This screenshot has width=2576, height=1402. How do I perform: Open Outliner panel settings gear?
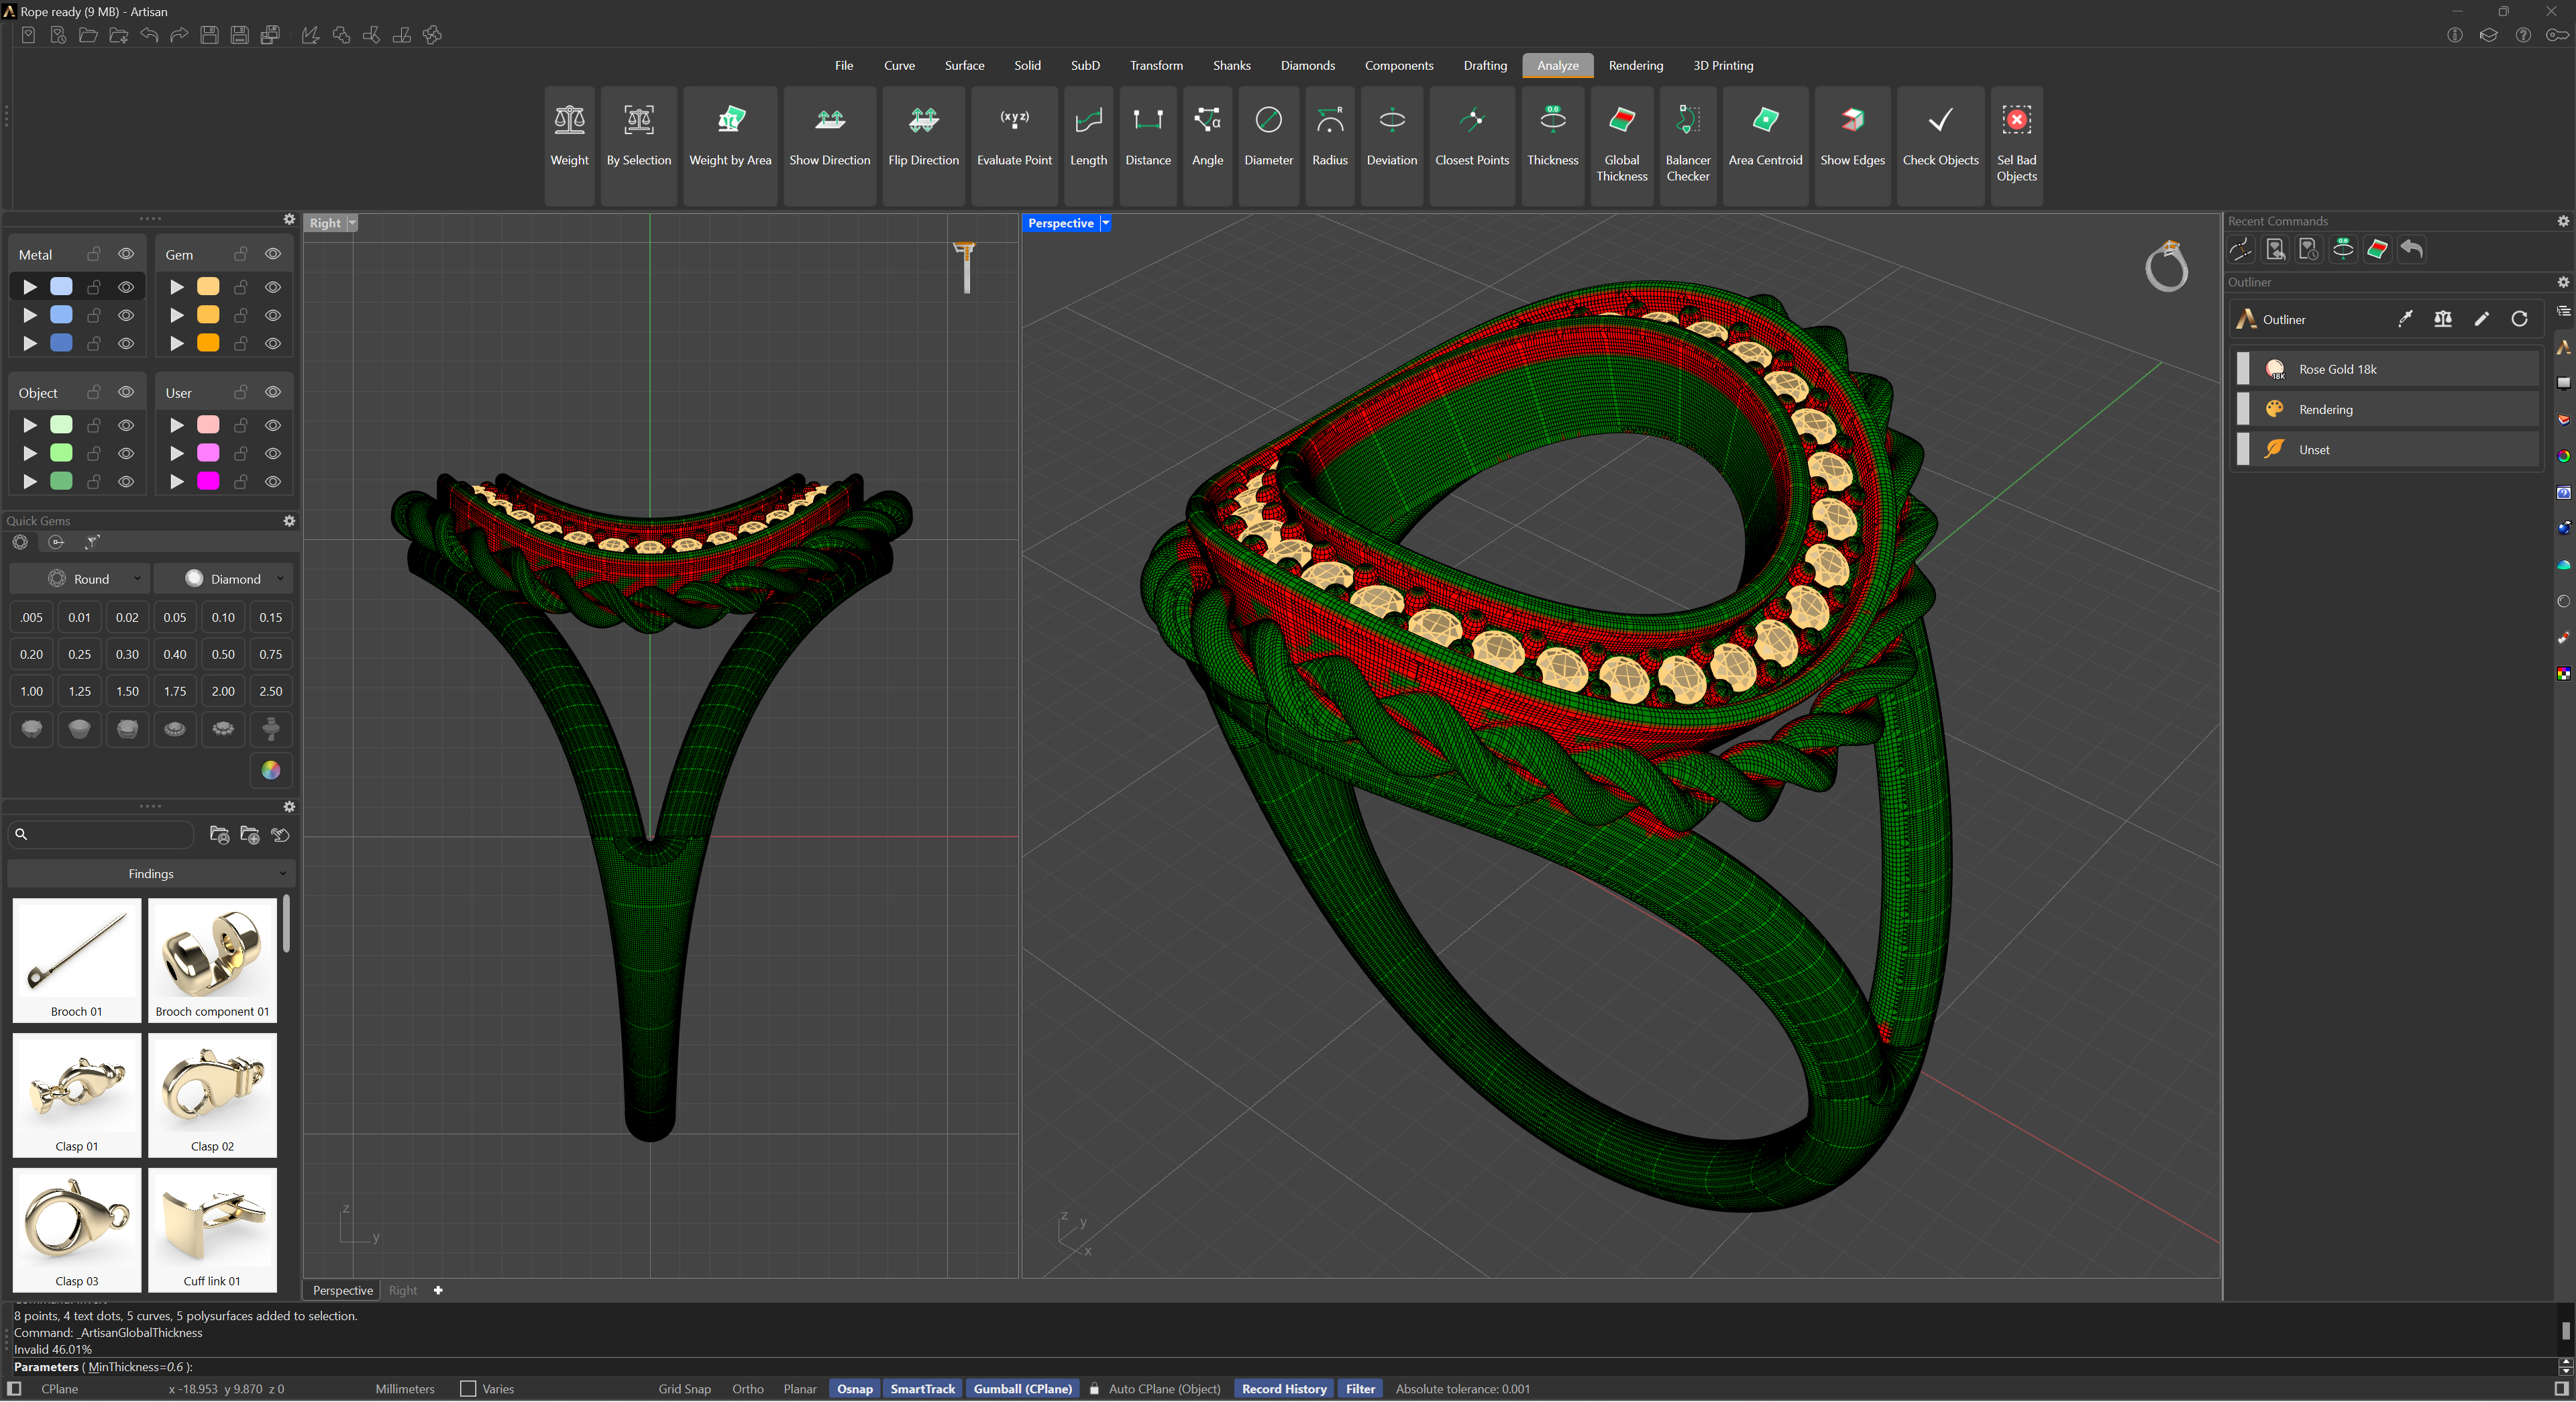click(2562, 282)
